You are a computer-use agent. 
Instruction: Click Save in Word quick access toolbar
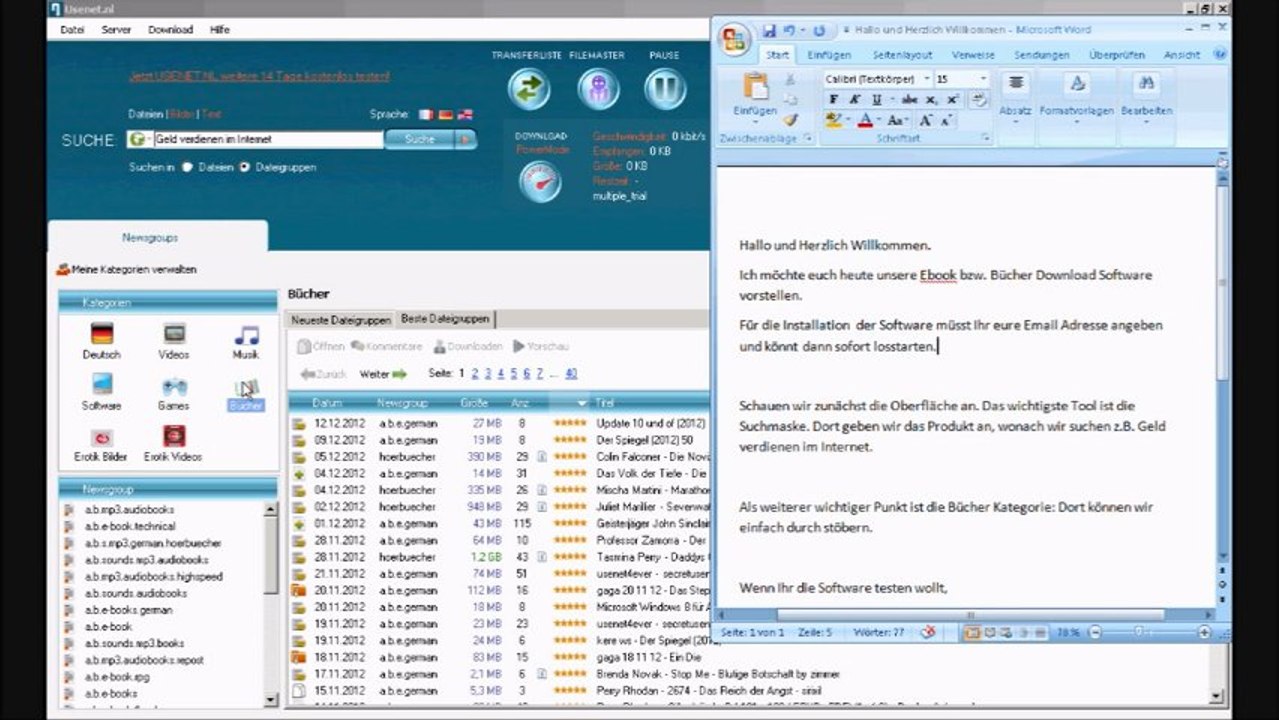pyautogui.click(x=769, y=31)
